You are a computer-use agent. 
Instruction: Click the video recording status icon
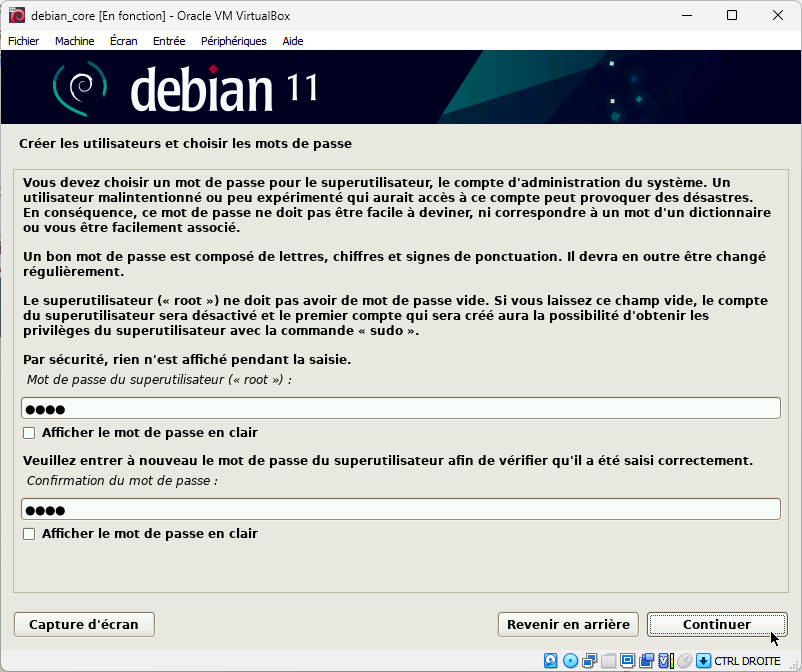tap(647, 661)
